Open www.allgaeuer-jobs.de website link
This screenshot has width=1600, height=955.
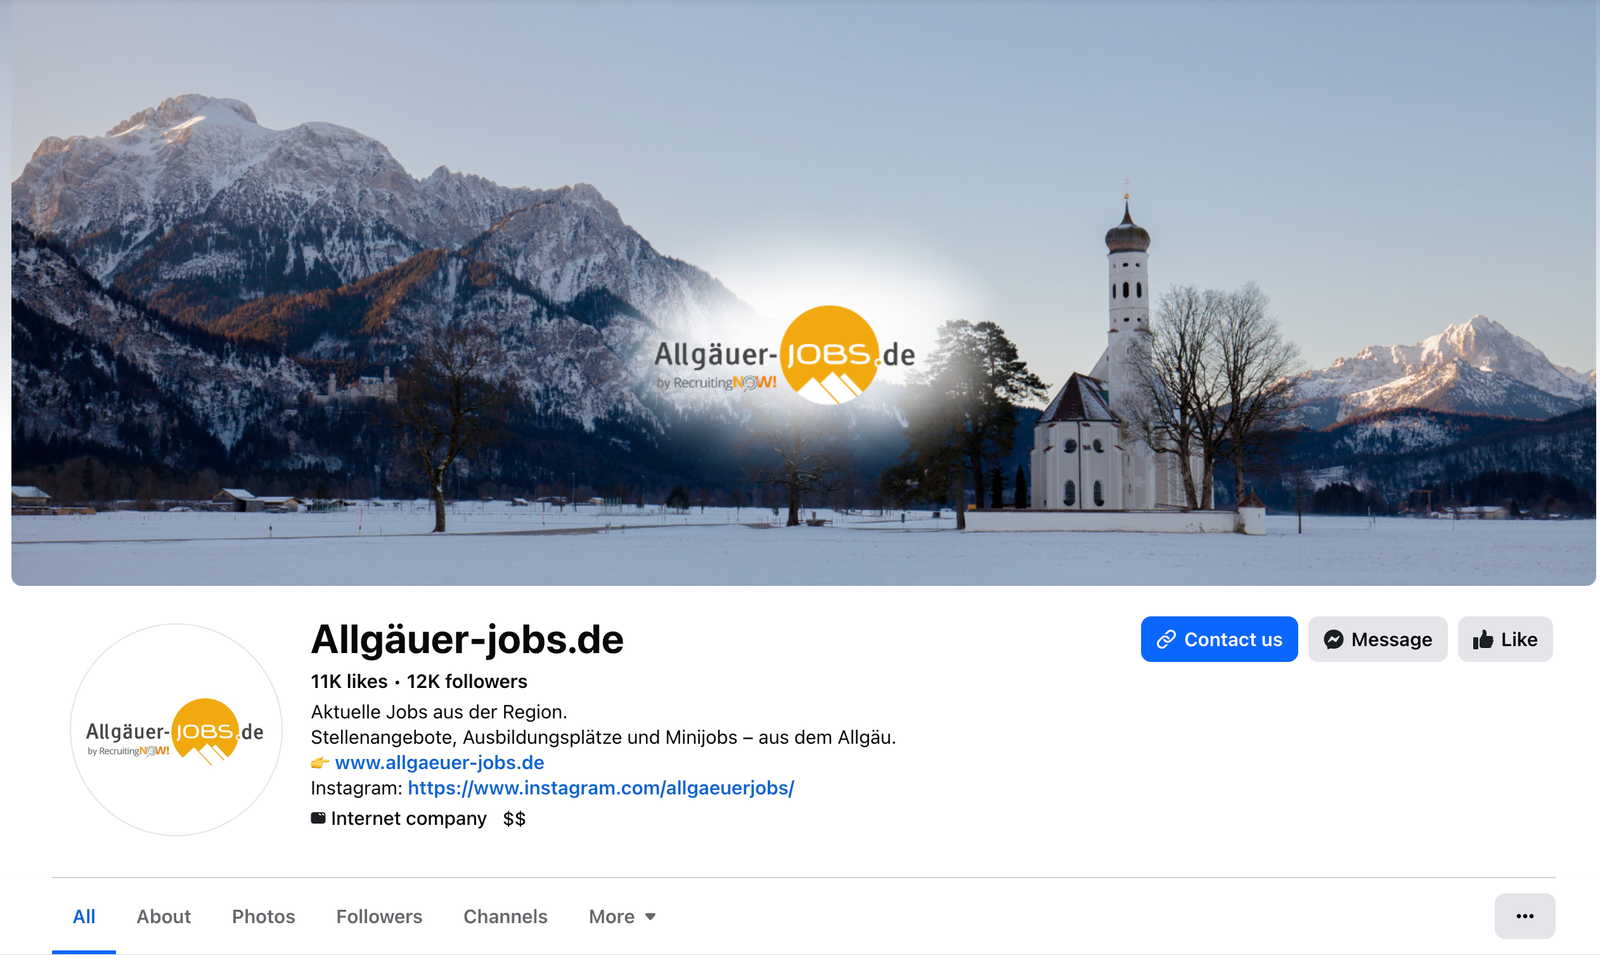tap(440, 763)
